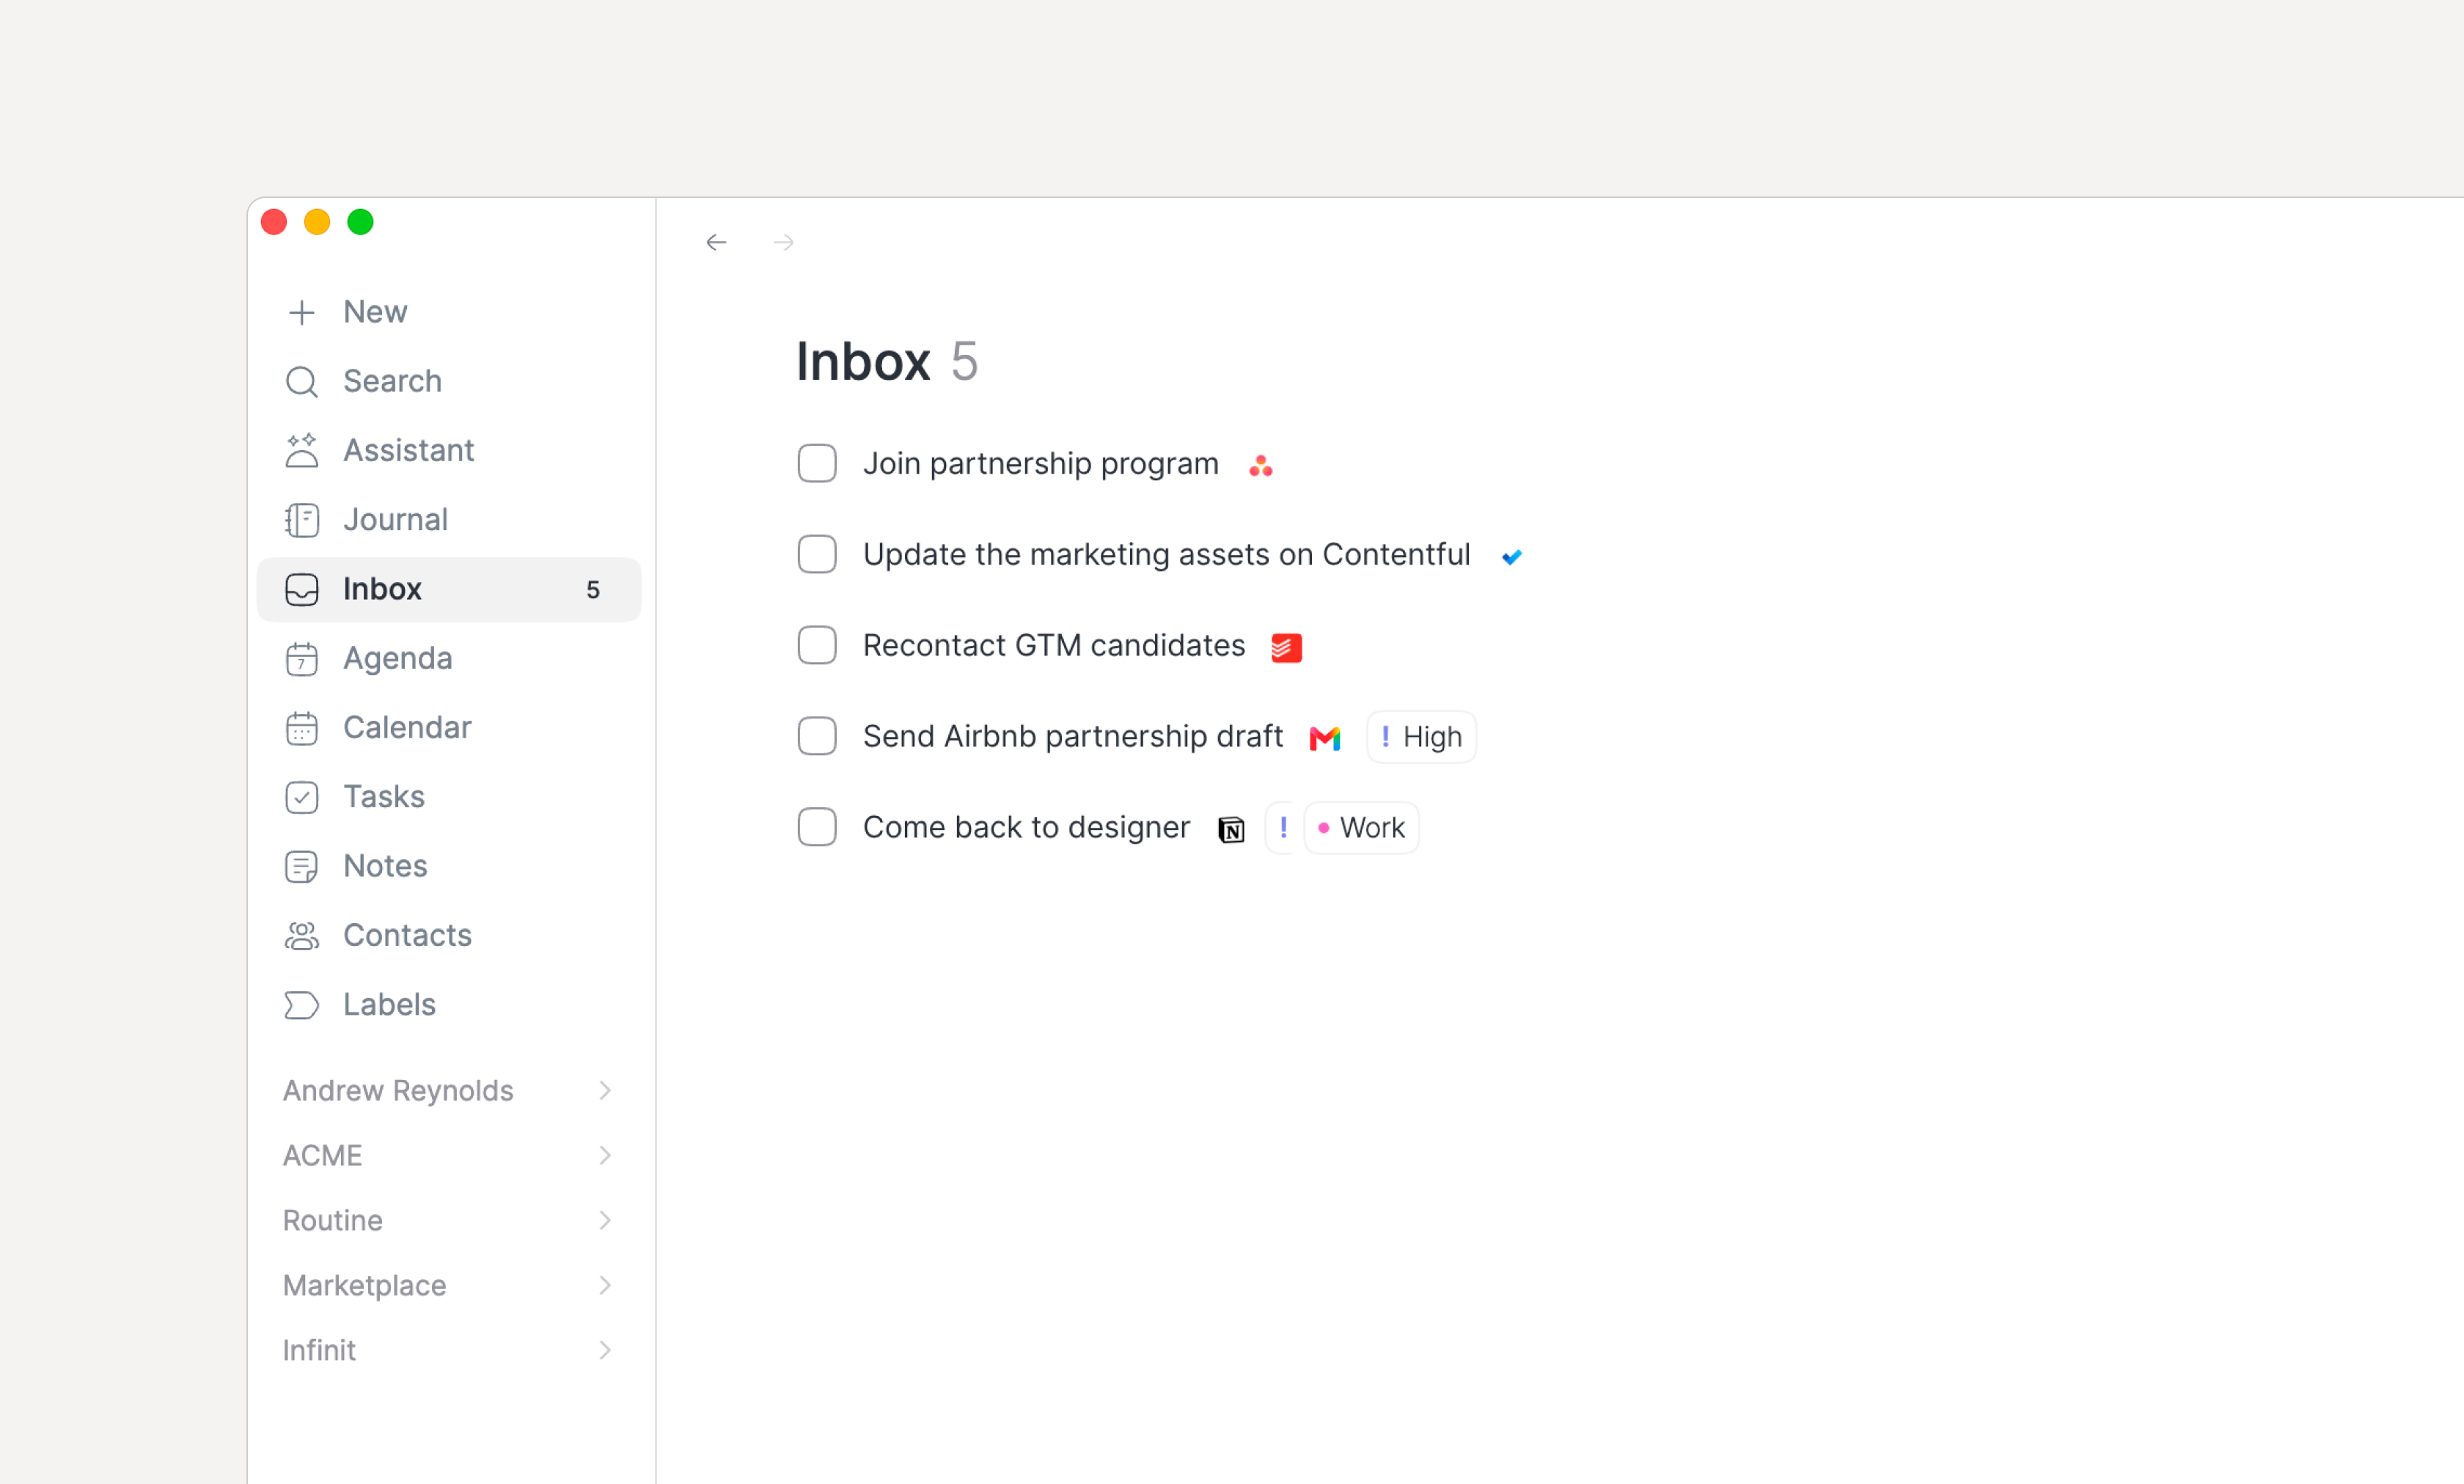Click the Inbox tray icon in sidebar

pos(301,589)
